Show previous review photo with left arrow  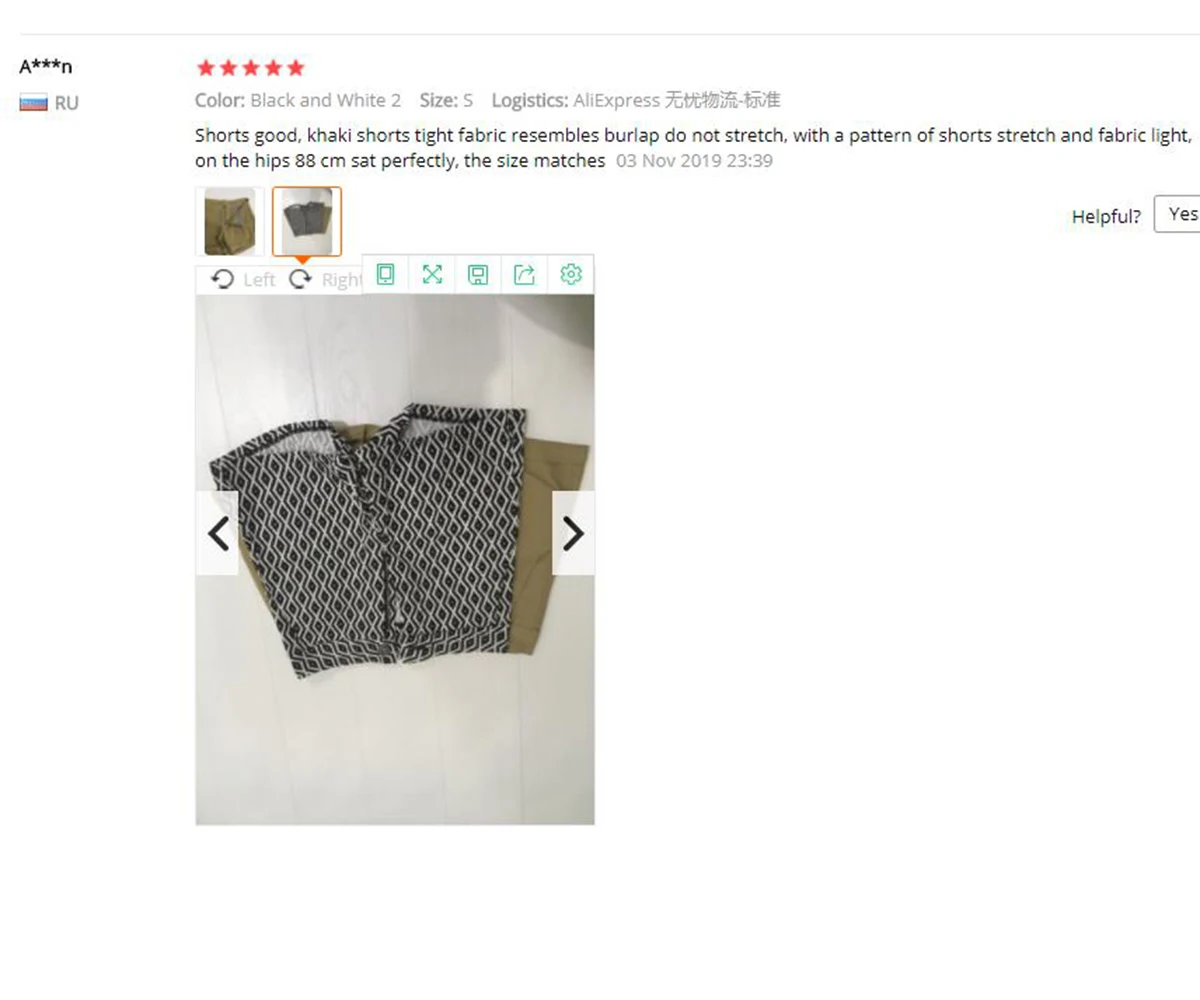click(x=217, y=533)
